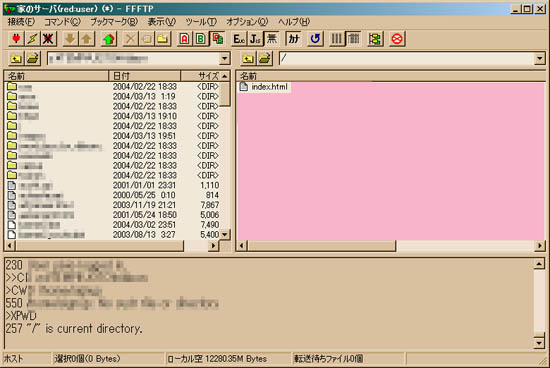Click the local 日付 column header
The height and width of the screenshot is (368, 550).
[x=145, y=76]
